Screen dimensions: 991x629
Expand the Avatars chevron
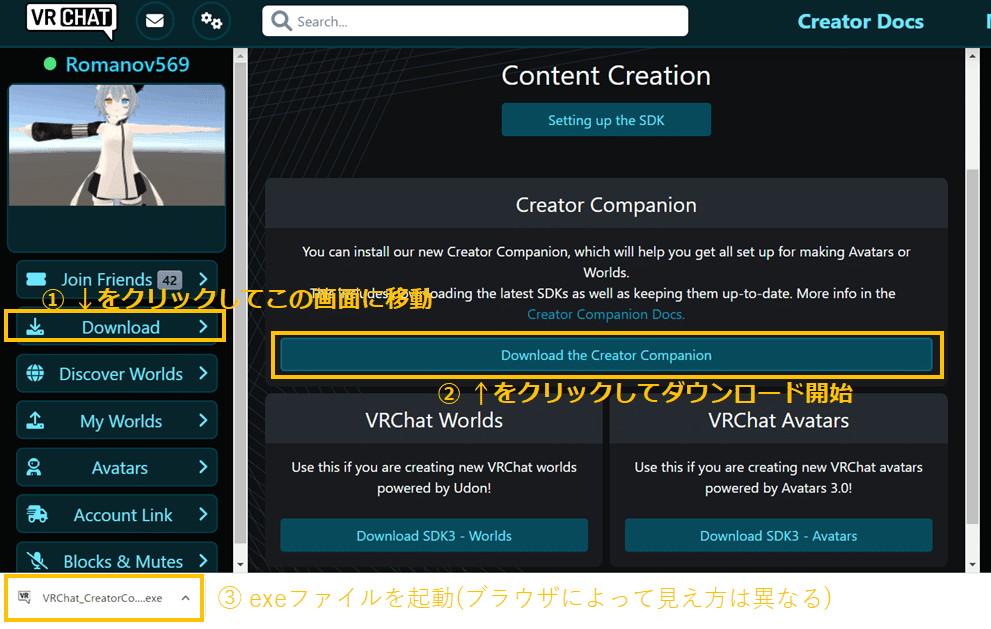(203, 467)
